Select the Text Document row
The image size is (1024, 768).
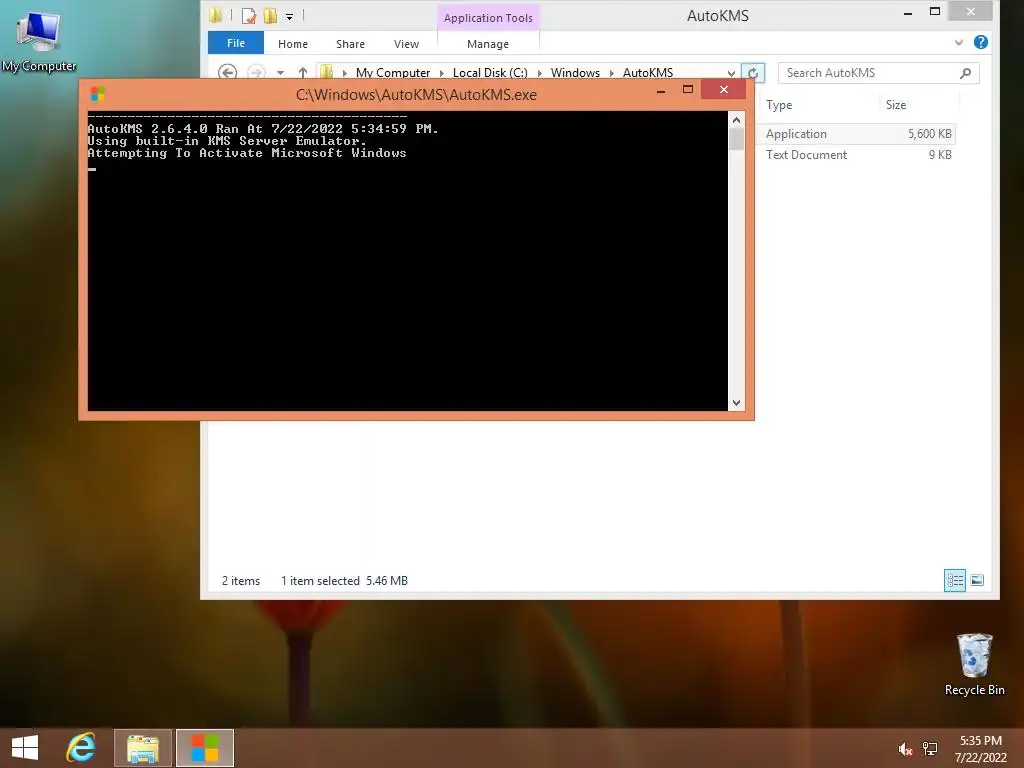pos(857,155)
